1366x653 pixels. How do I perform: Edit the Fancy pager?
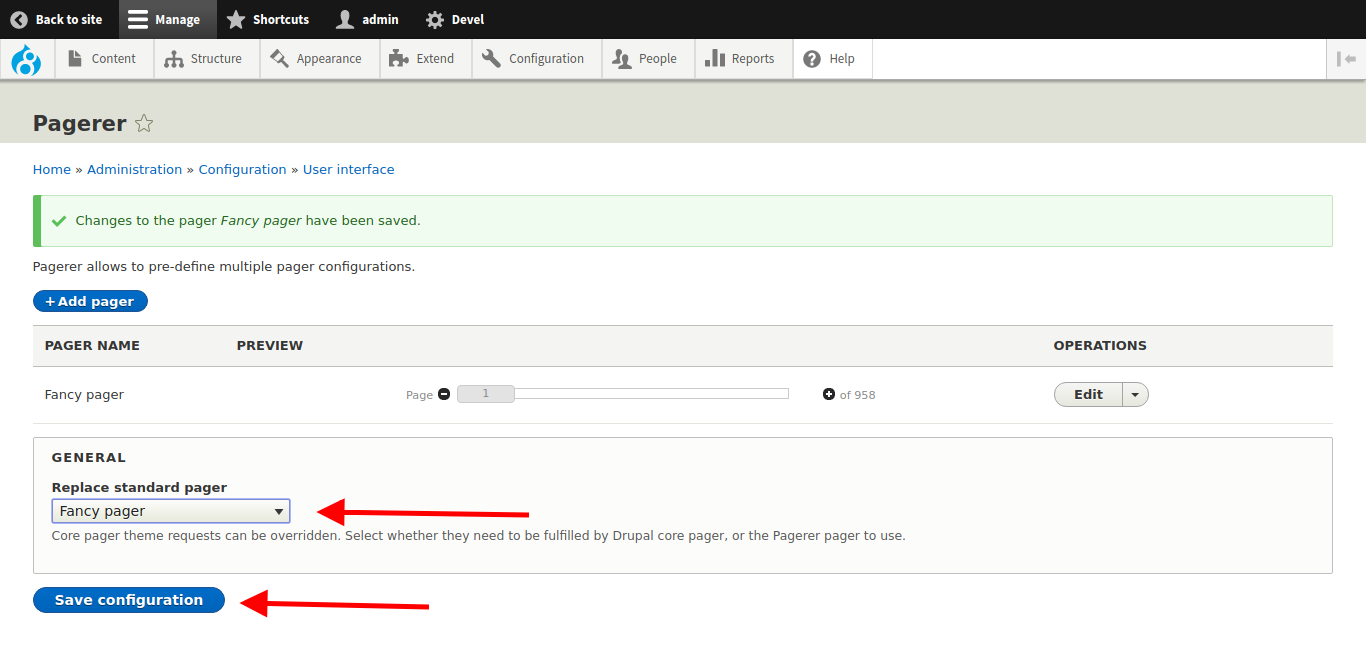pos(1088,395)
